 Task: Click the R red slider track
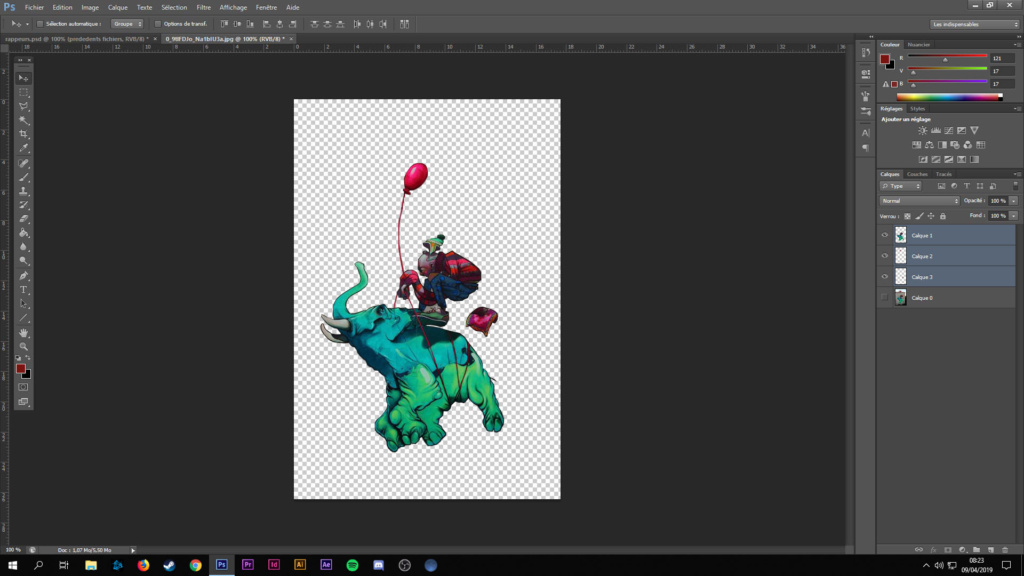(947, 57)
